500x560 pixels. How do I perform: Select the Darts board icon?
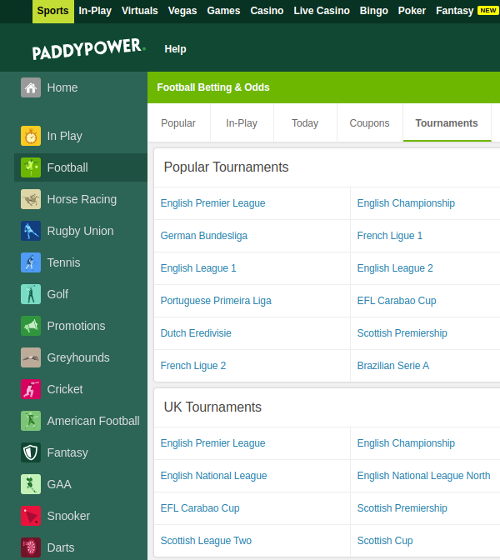tap(31, 548)
